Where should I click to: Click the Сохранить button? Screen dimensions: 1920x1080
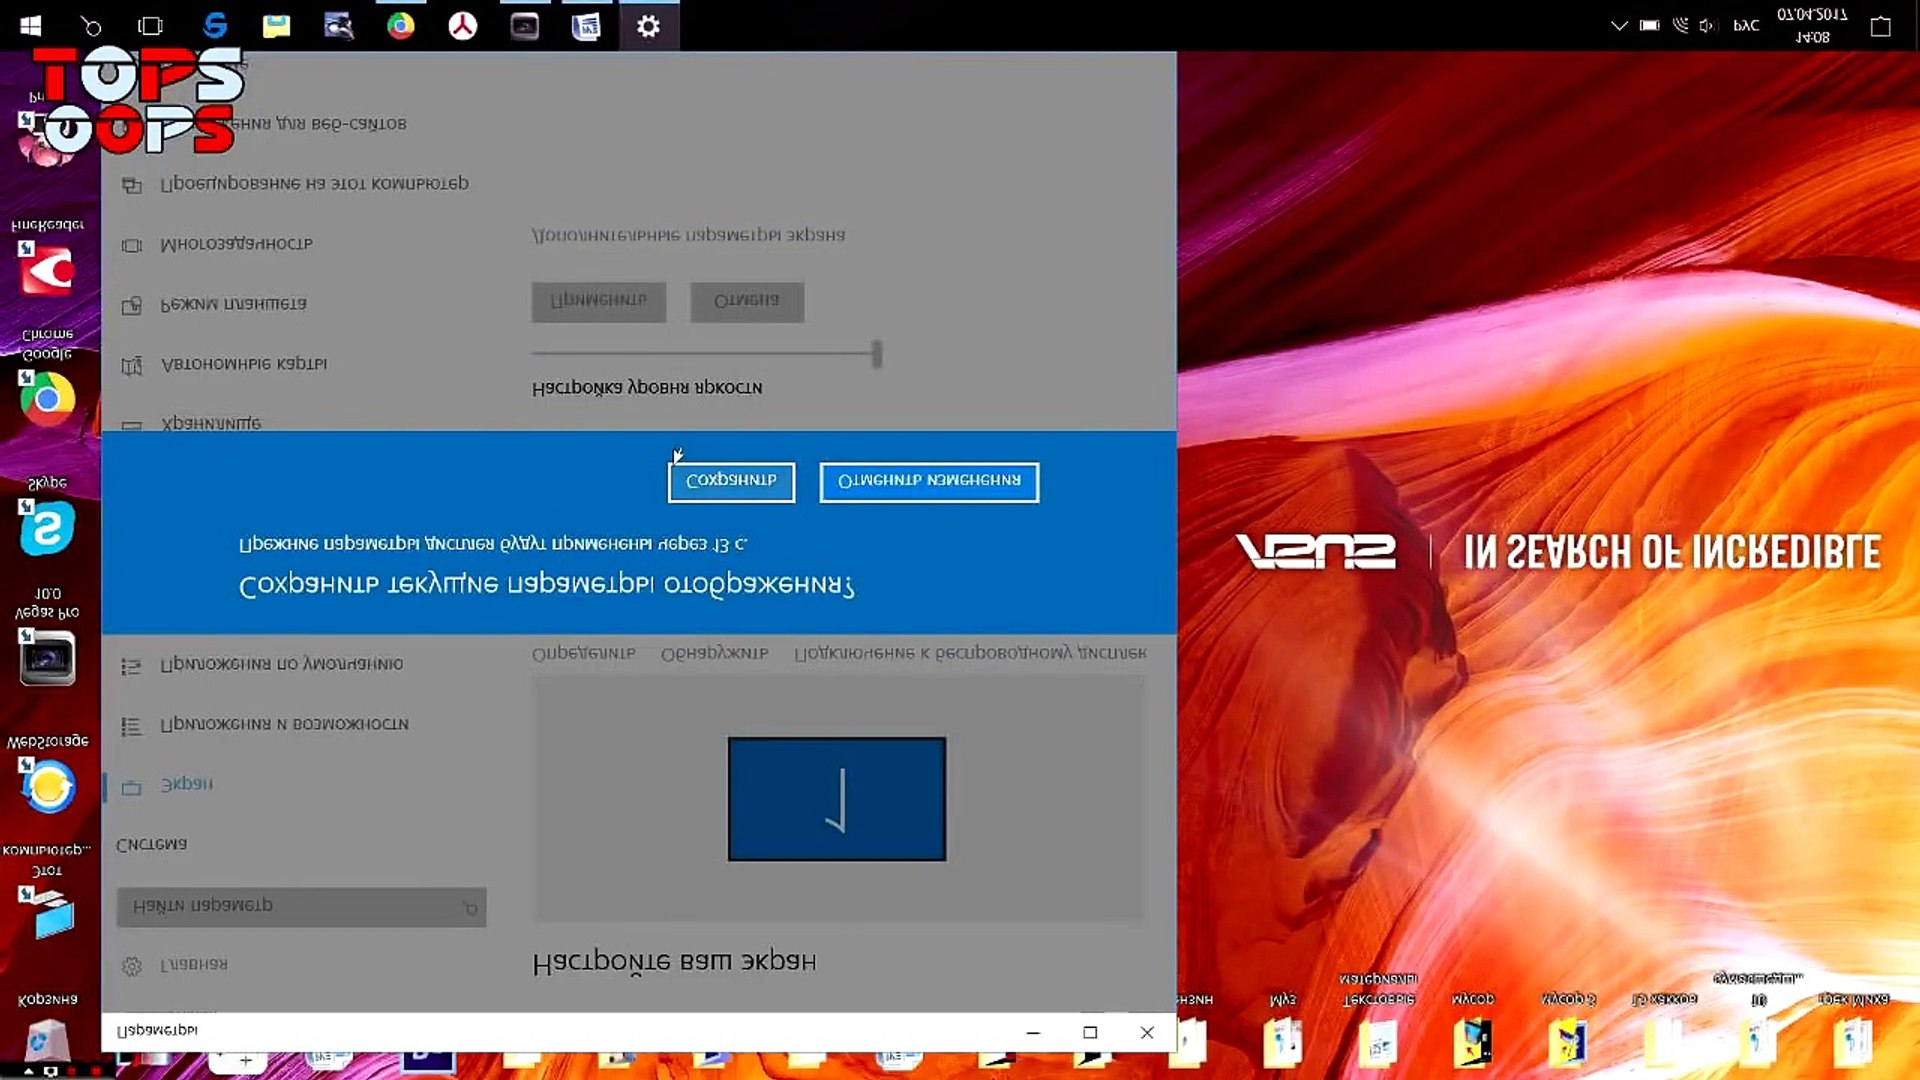pyautogui.click(x=731, y=481)
